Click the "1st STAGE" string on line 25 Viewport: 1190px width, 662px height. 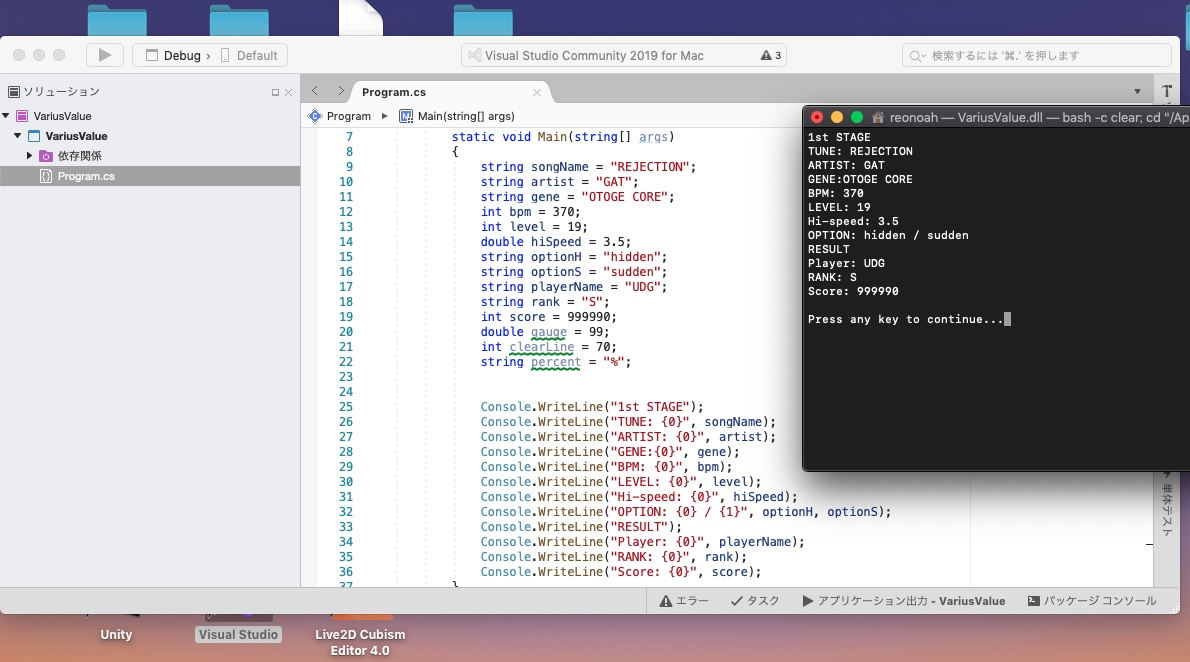[650, 407]
